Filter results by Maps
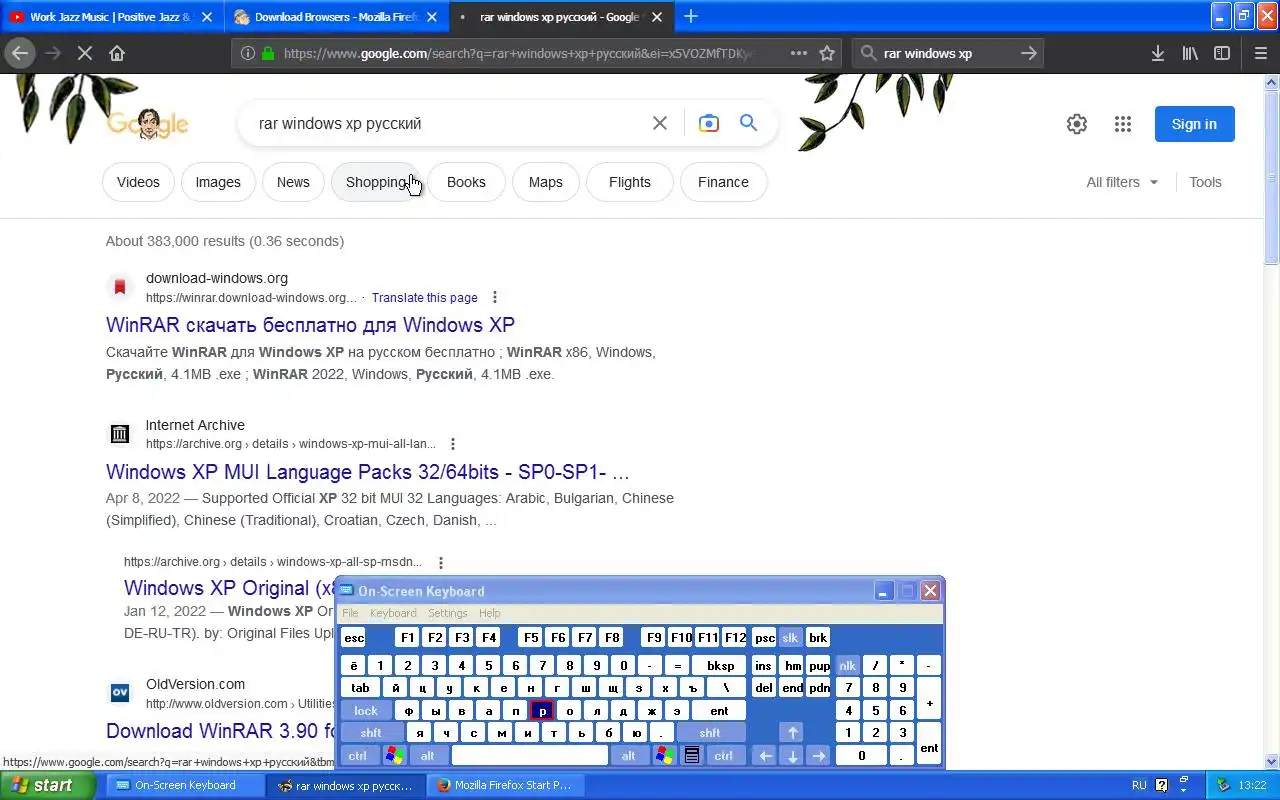1280x800 pixels. [x=545, y=182]
